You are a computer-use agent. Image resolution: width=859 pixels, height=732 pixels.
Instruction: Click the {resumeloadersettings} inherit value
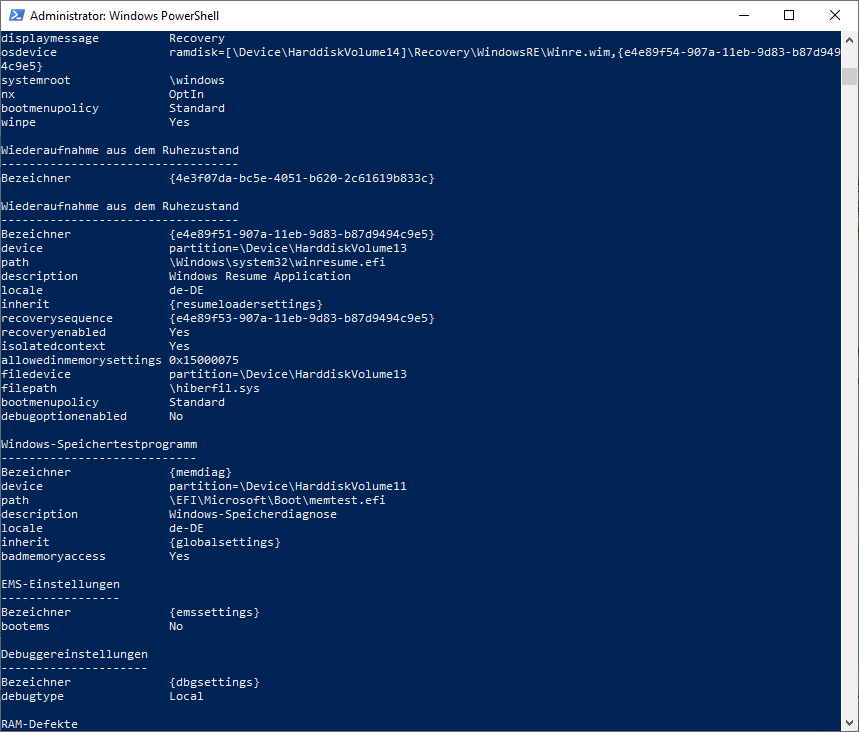point(245,304)
